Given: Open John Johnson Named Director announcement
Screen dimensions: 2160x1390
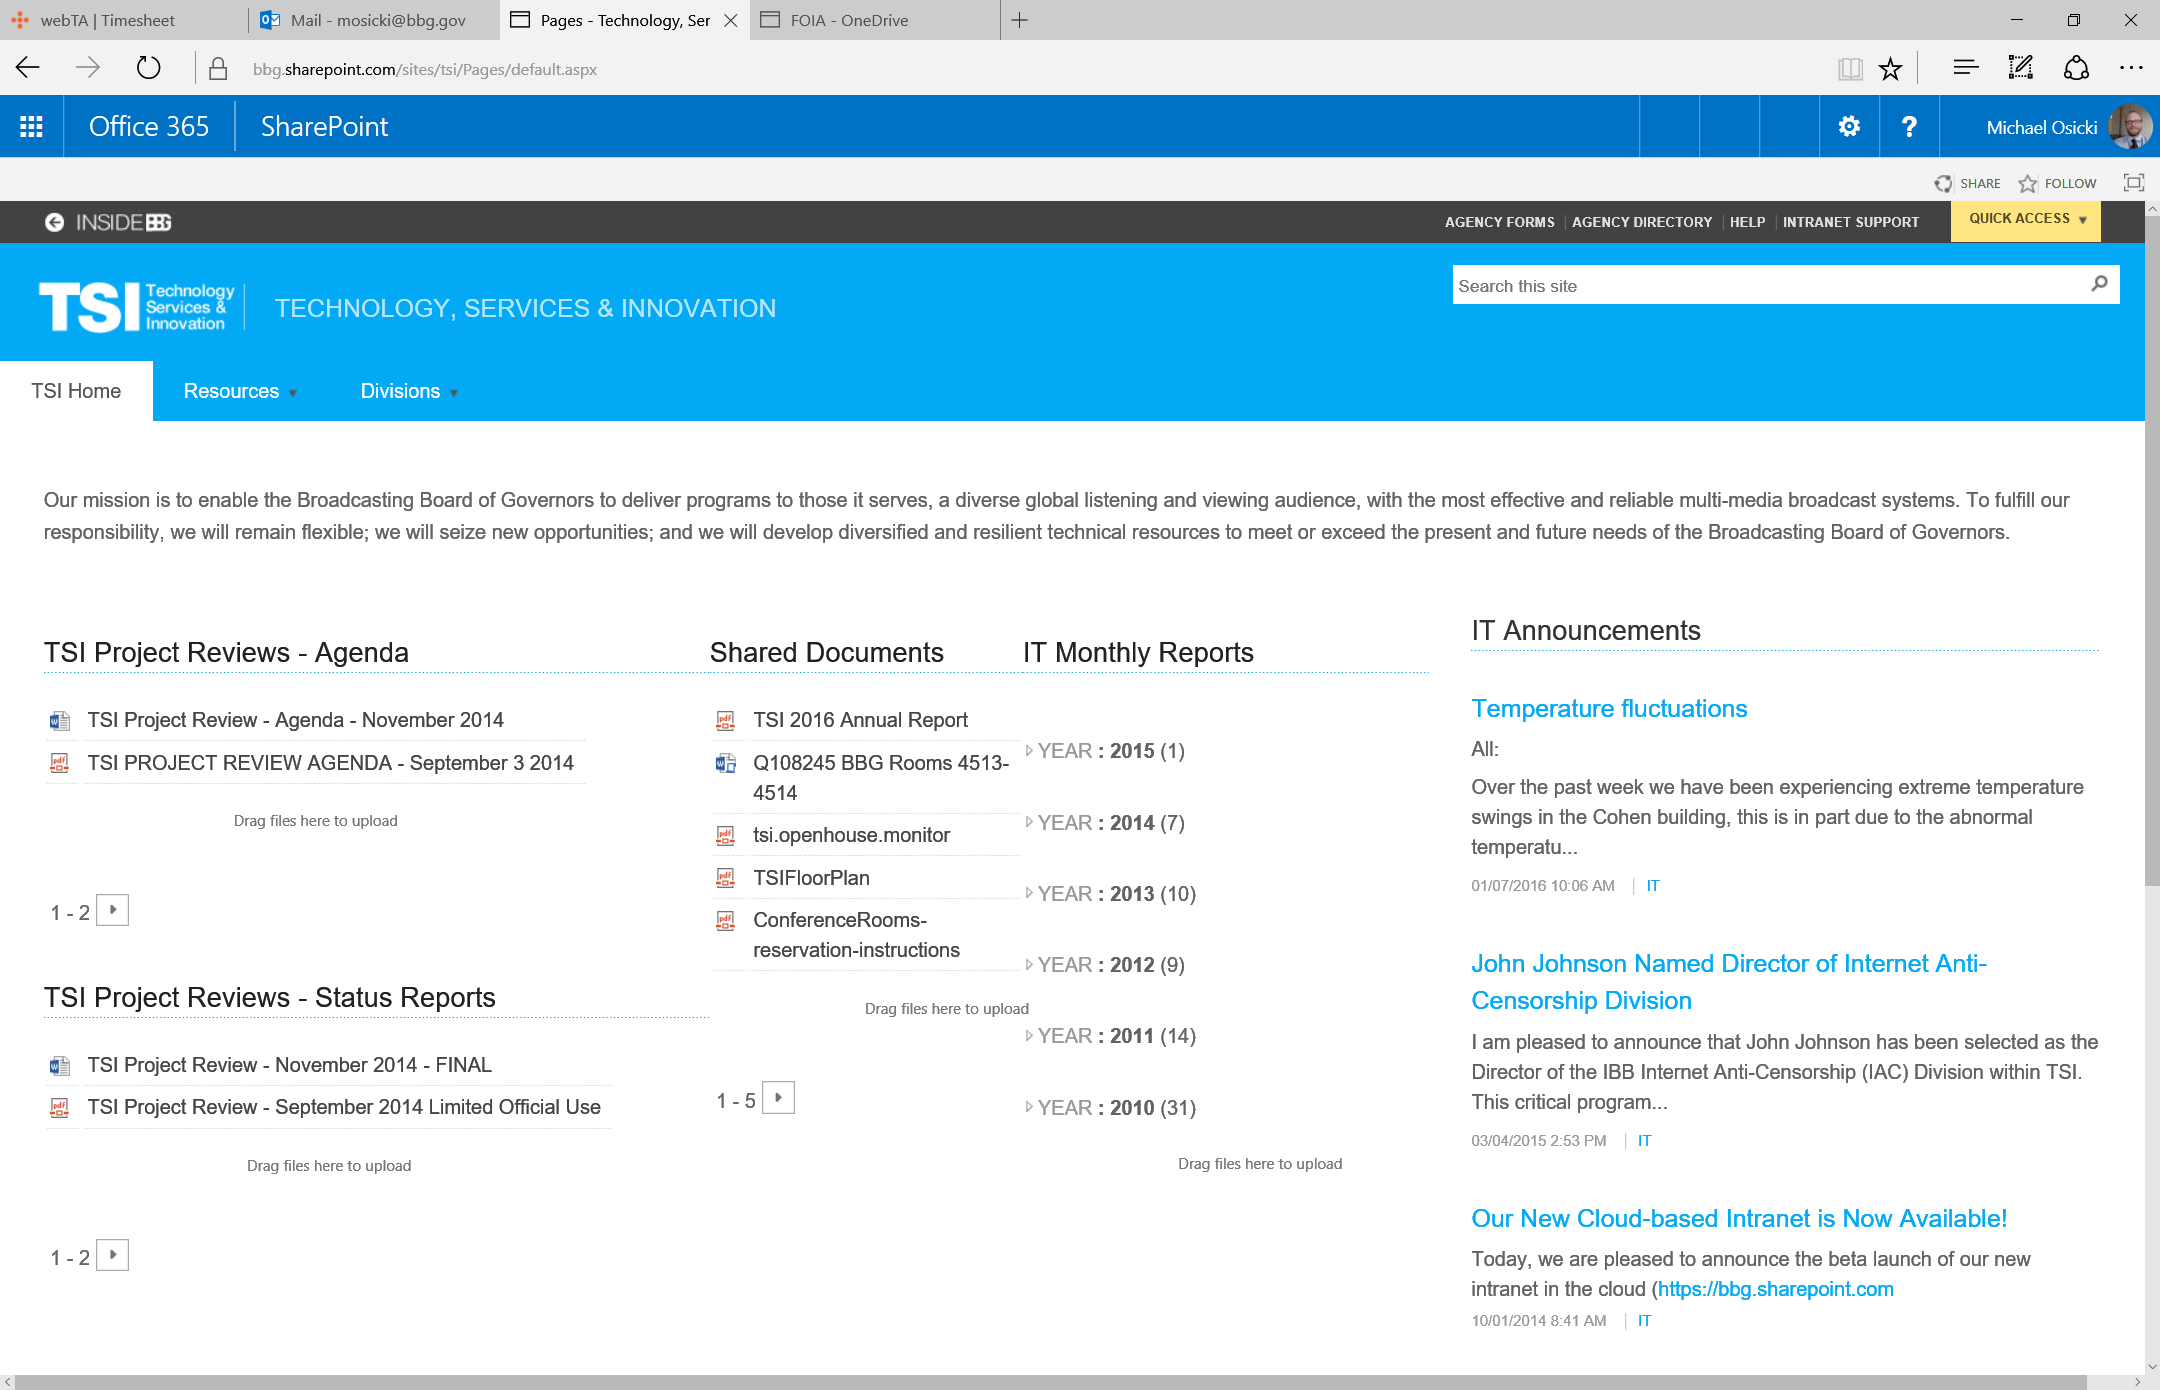Looking at the screenshot, I should coord(1729,981).
